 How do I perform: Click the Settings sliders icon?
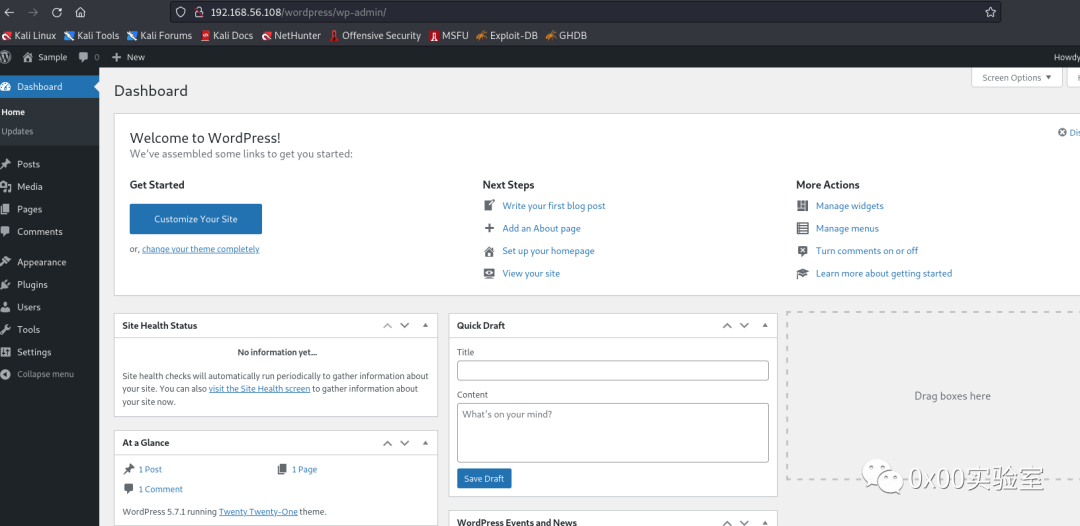tap(6, 352)
